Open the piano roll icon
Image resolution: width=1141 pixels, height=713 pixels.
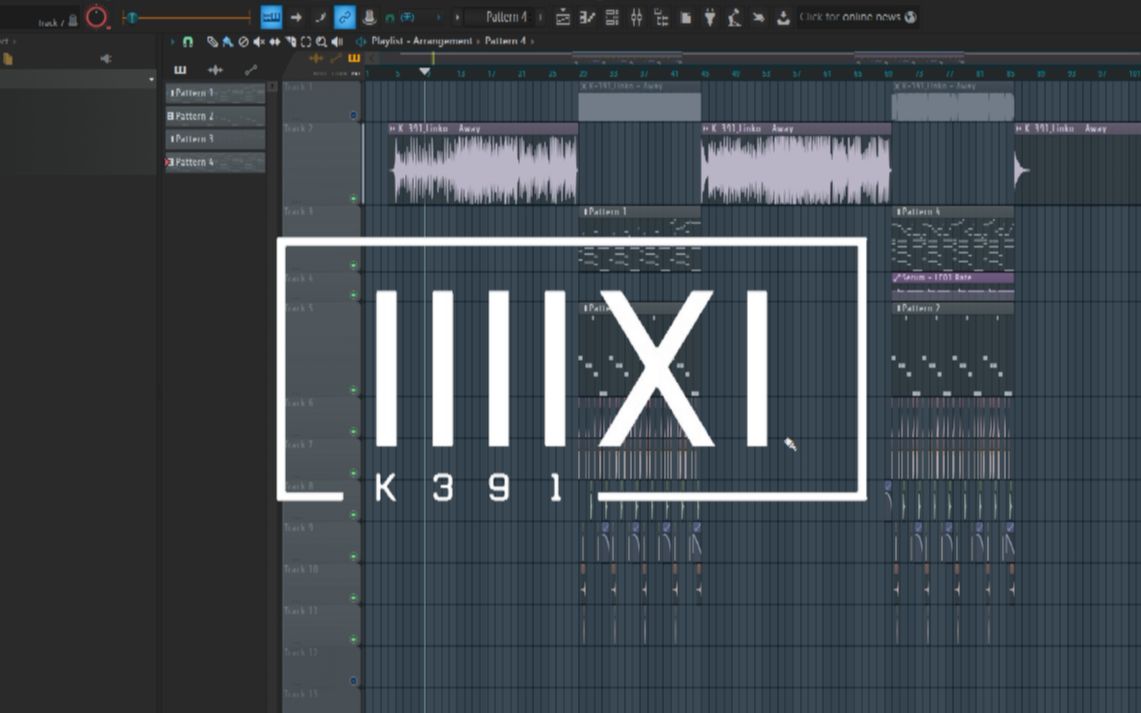[587, 17]
